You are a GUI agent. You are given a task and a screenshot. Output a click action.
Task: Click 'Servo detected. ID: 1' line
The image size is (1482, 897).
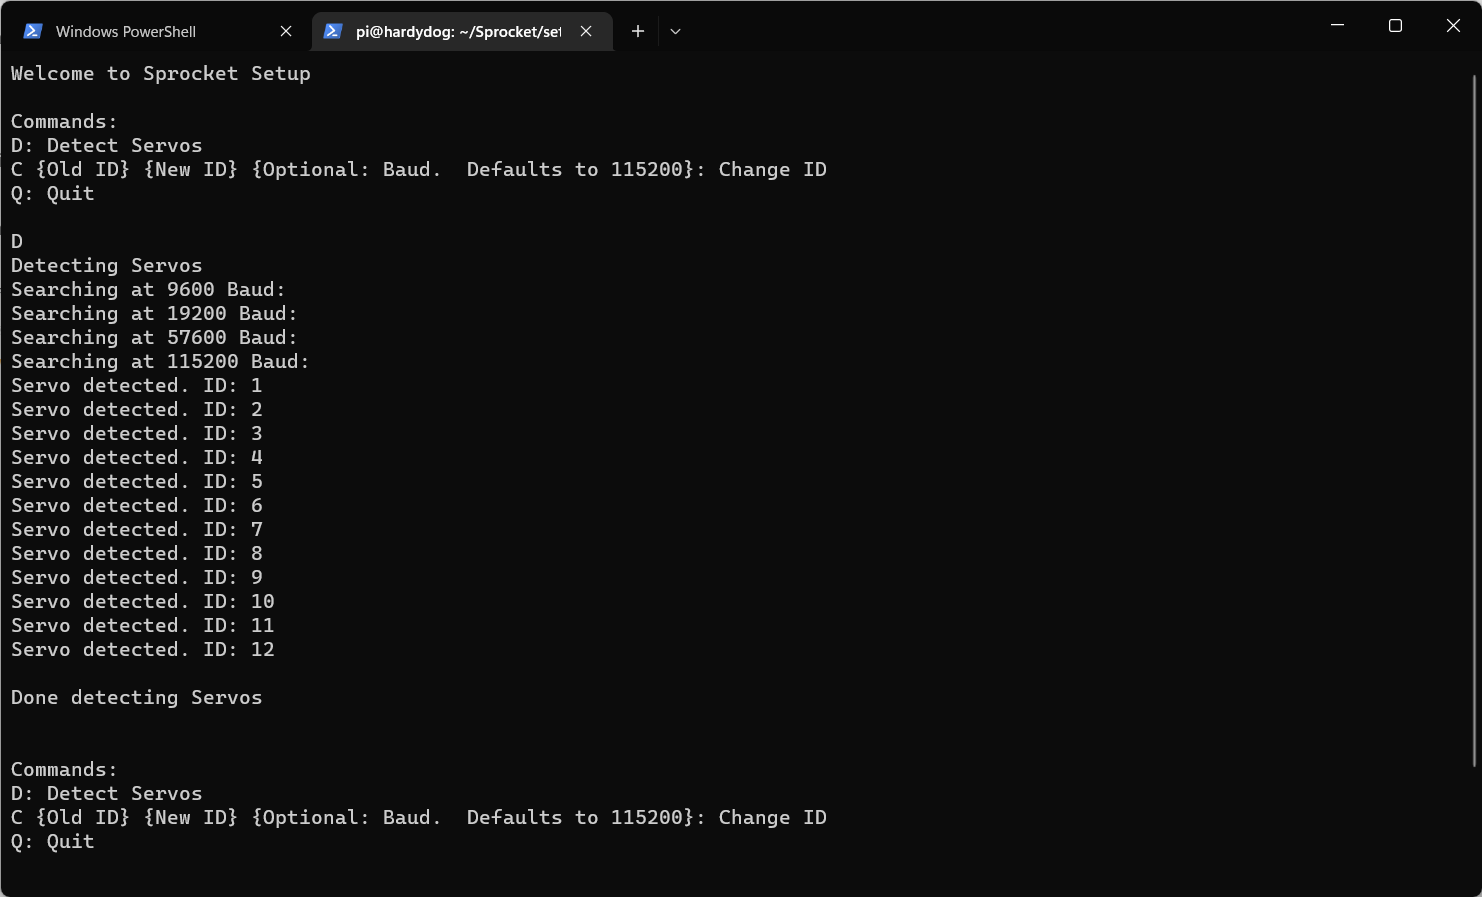pyautogui.click(x=137, y=385)
